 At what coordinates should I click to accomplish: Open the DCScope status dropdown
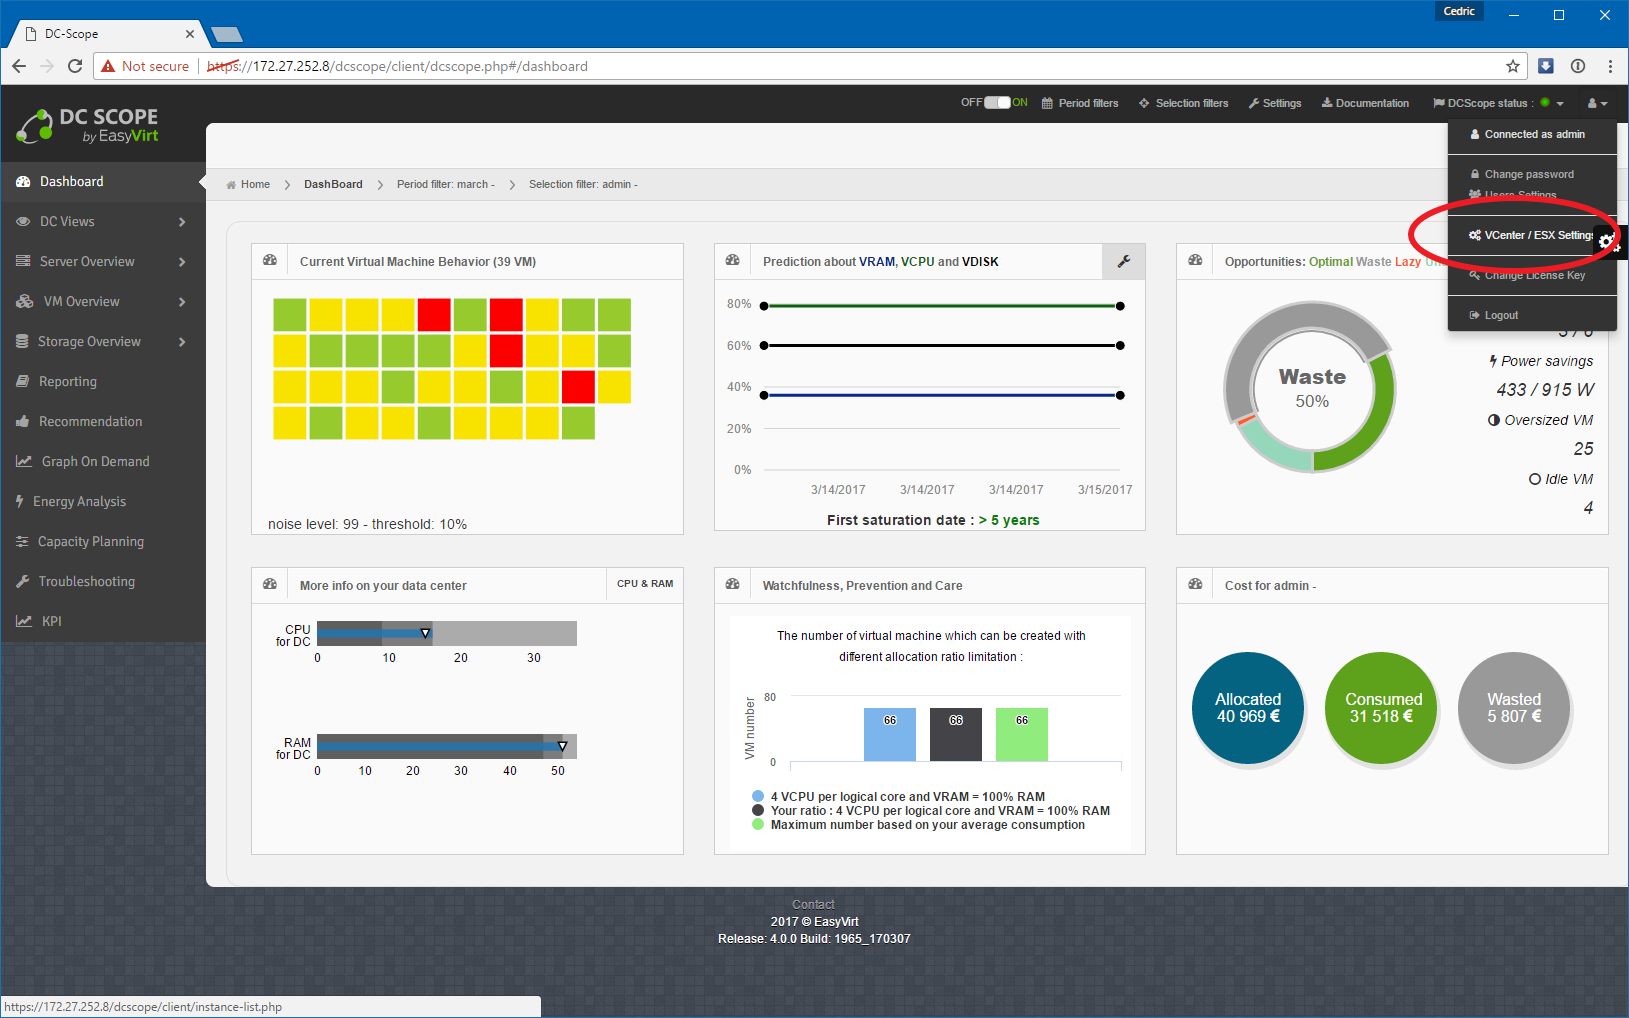1497,103
